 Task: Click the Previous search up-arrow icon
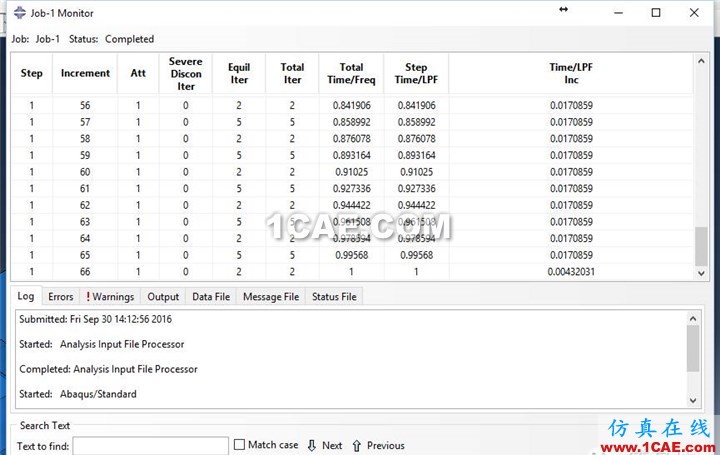(x=357, y=445)
